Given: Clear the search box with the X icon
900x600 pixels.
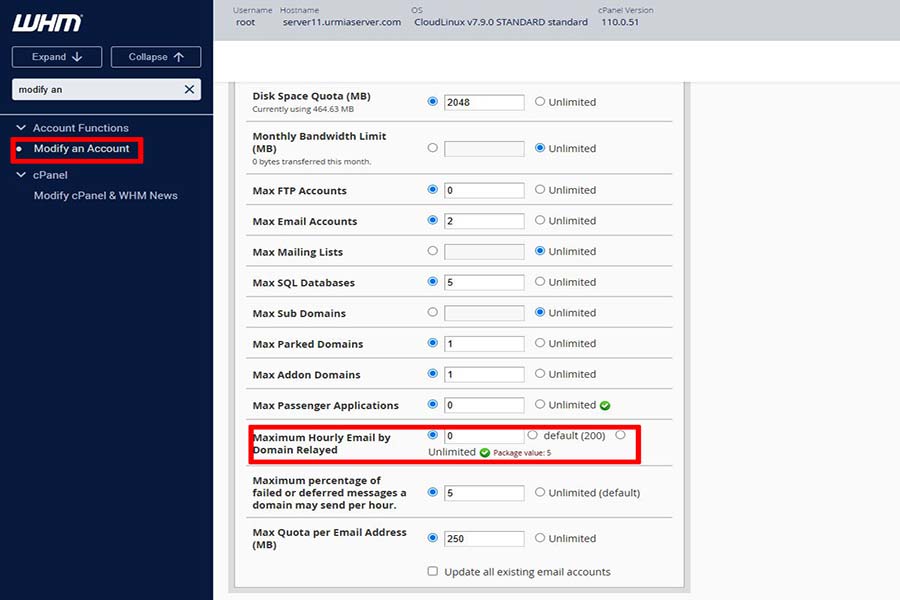Looking at the screenshot, I should 189,90.
